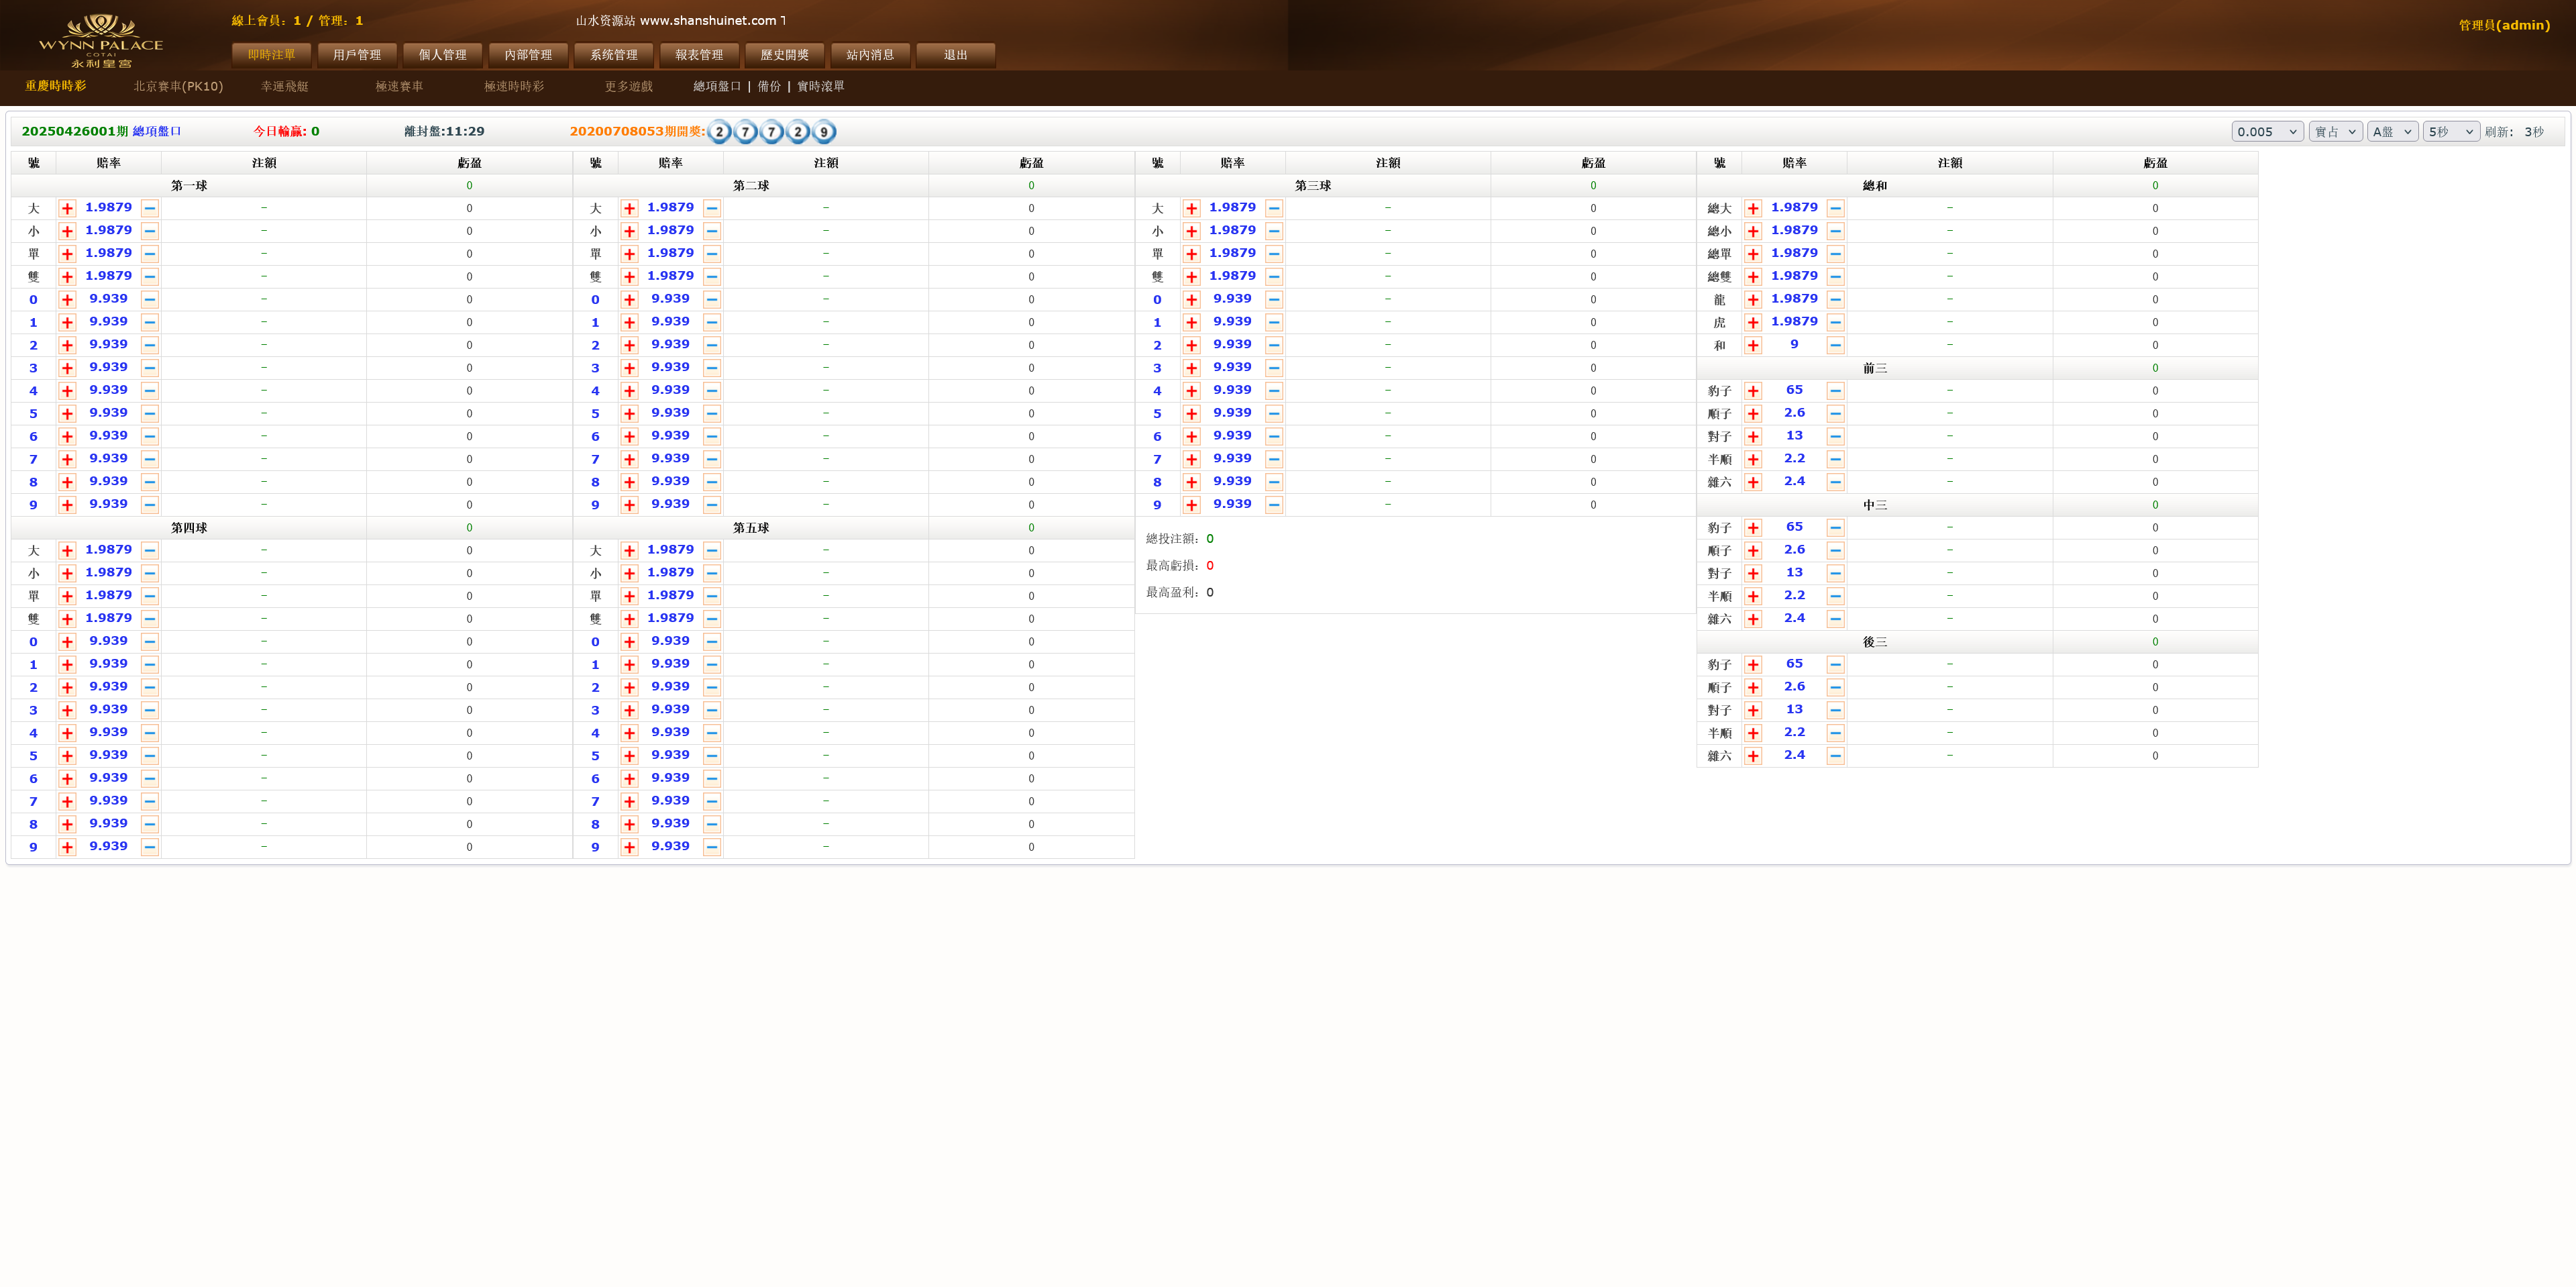Screen dimensions: 2576x1287
Task: Click minus icon for 總和 和 row
Action: coord(1835,345)
